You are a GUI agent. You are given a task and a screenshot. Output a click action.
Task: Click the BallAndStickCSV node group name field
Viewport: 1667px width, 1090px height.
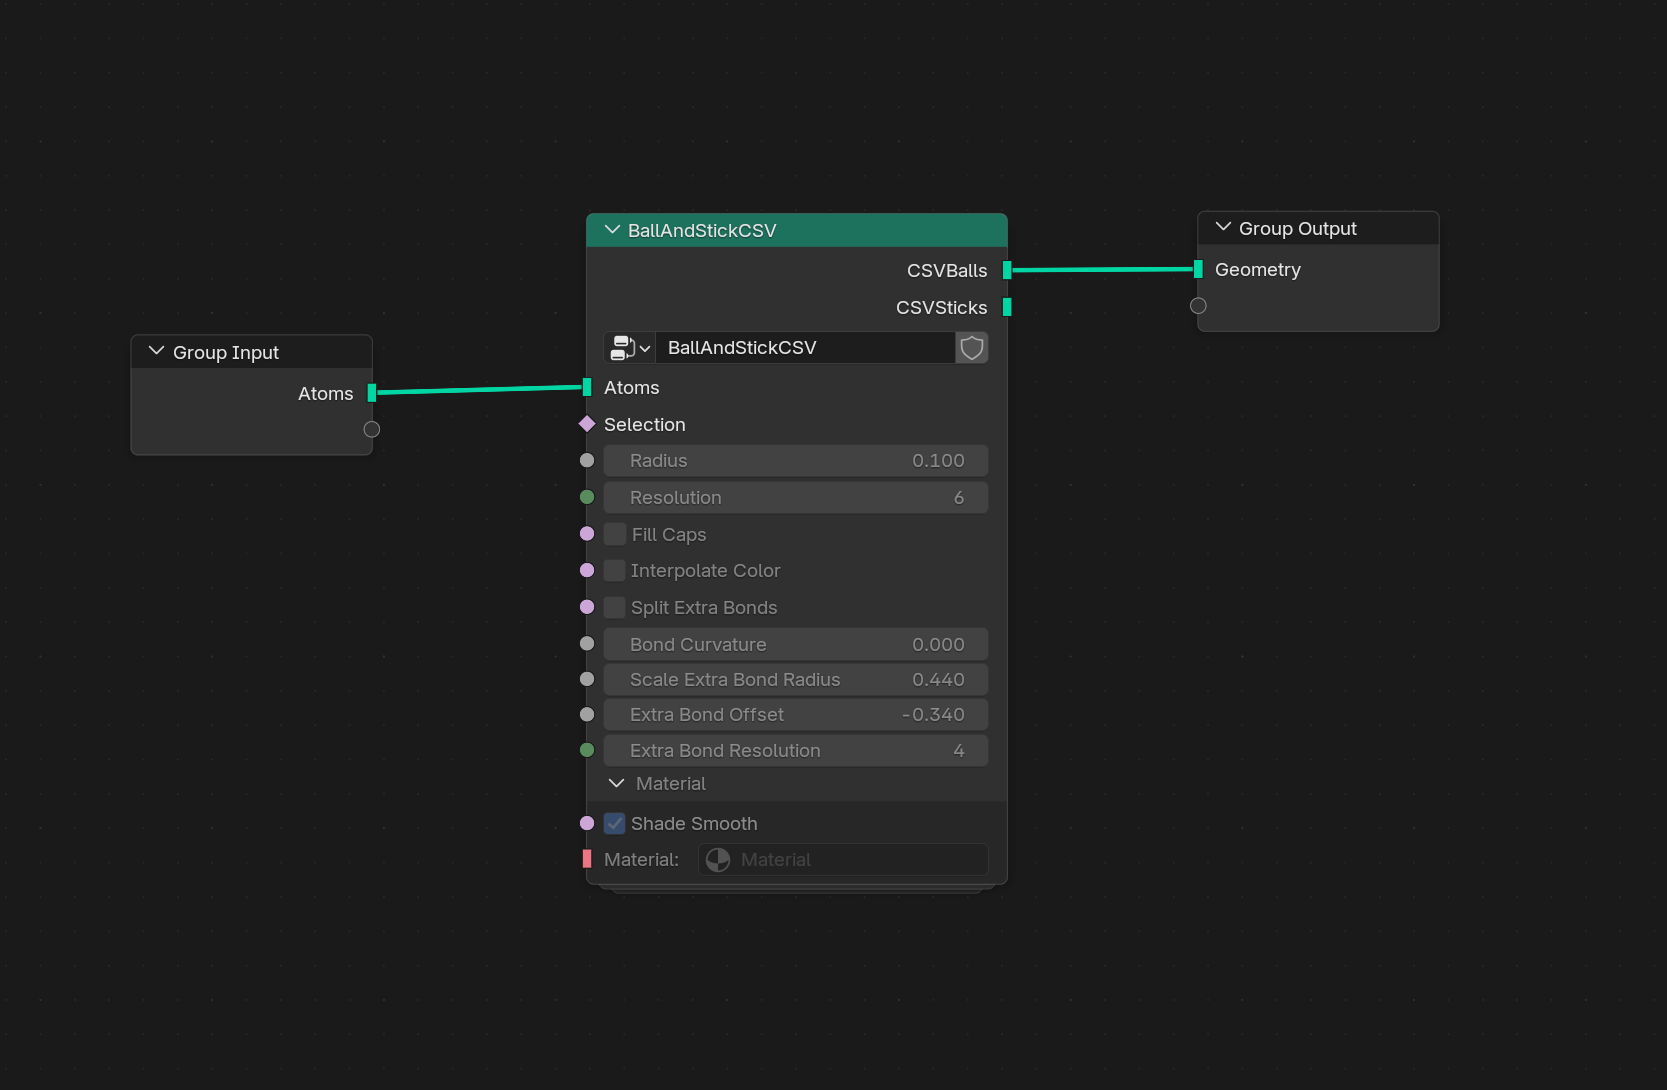click(806, 348)
